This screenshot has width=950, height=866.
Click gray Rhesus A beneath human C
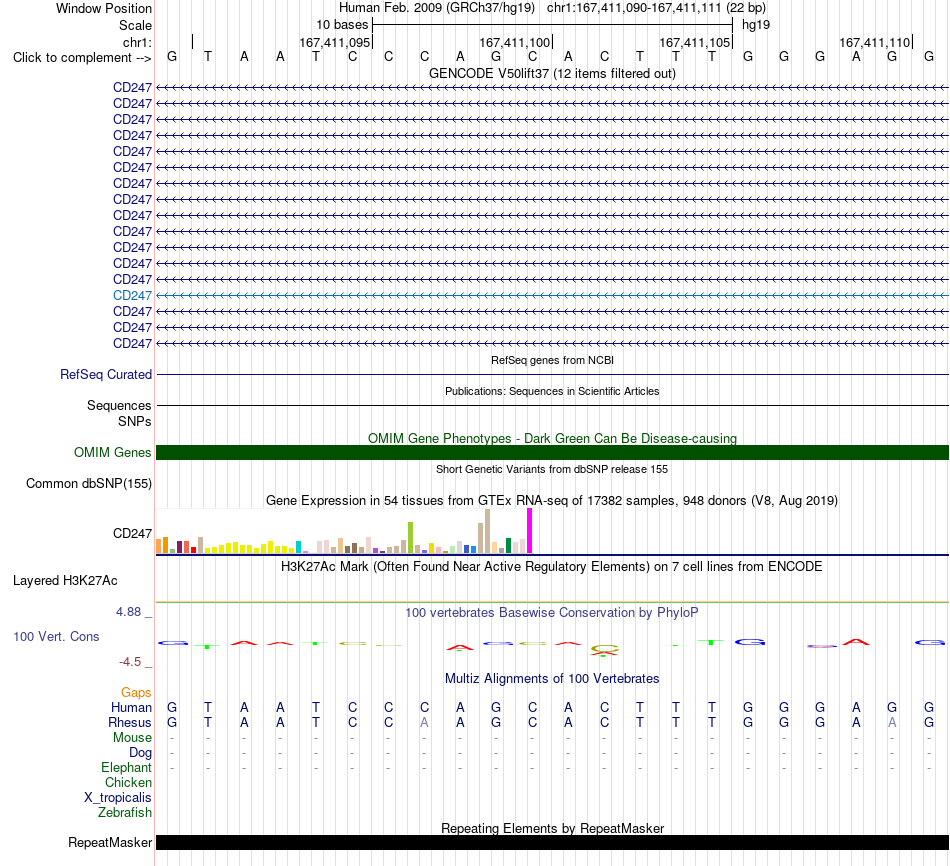(x=425, y=722)
